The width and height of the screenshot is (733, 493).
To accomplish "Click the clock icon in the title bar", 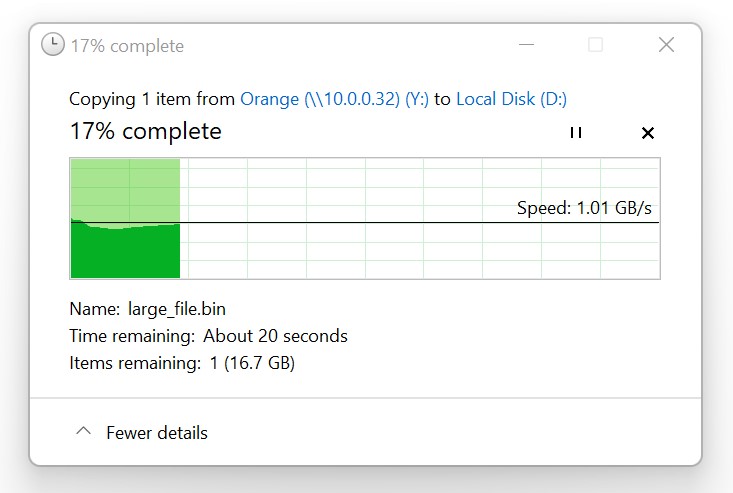I will 53,44.
